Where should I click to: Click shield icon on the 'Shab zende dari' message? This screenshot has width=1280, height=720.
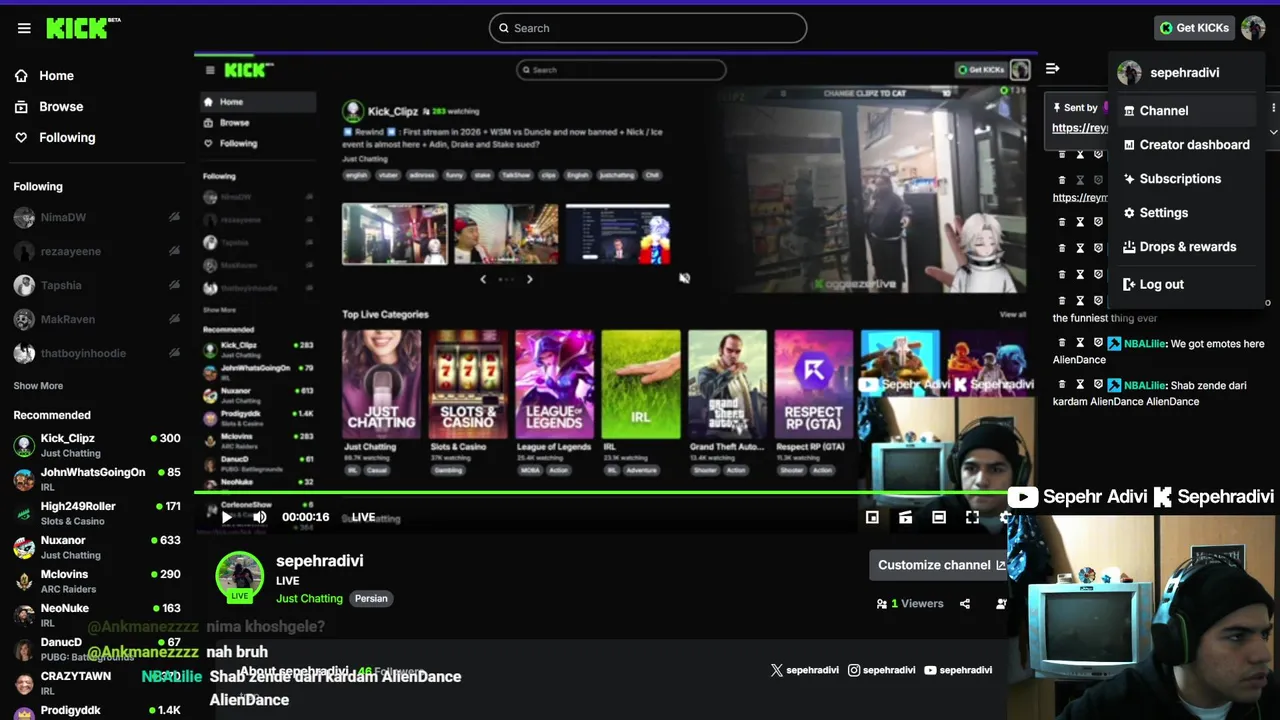point(1098,384)
